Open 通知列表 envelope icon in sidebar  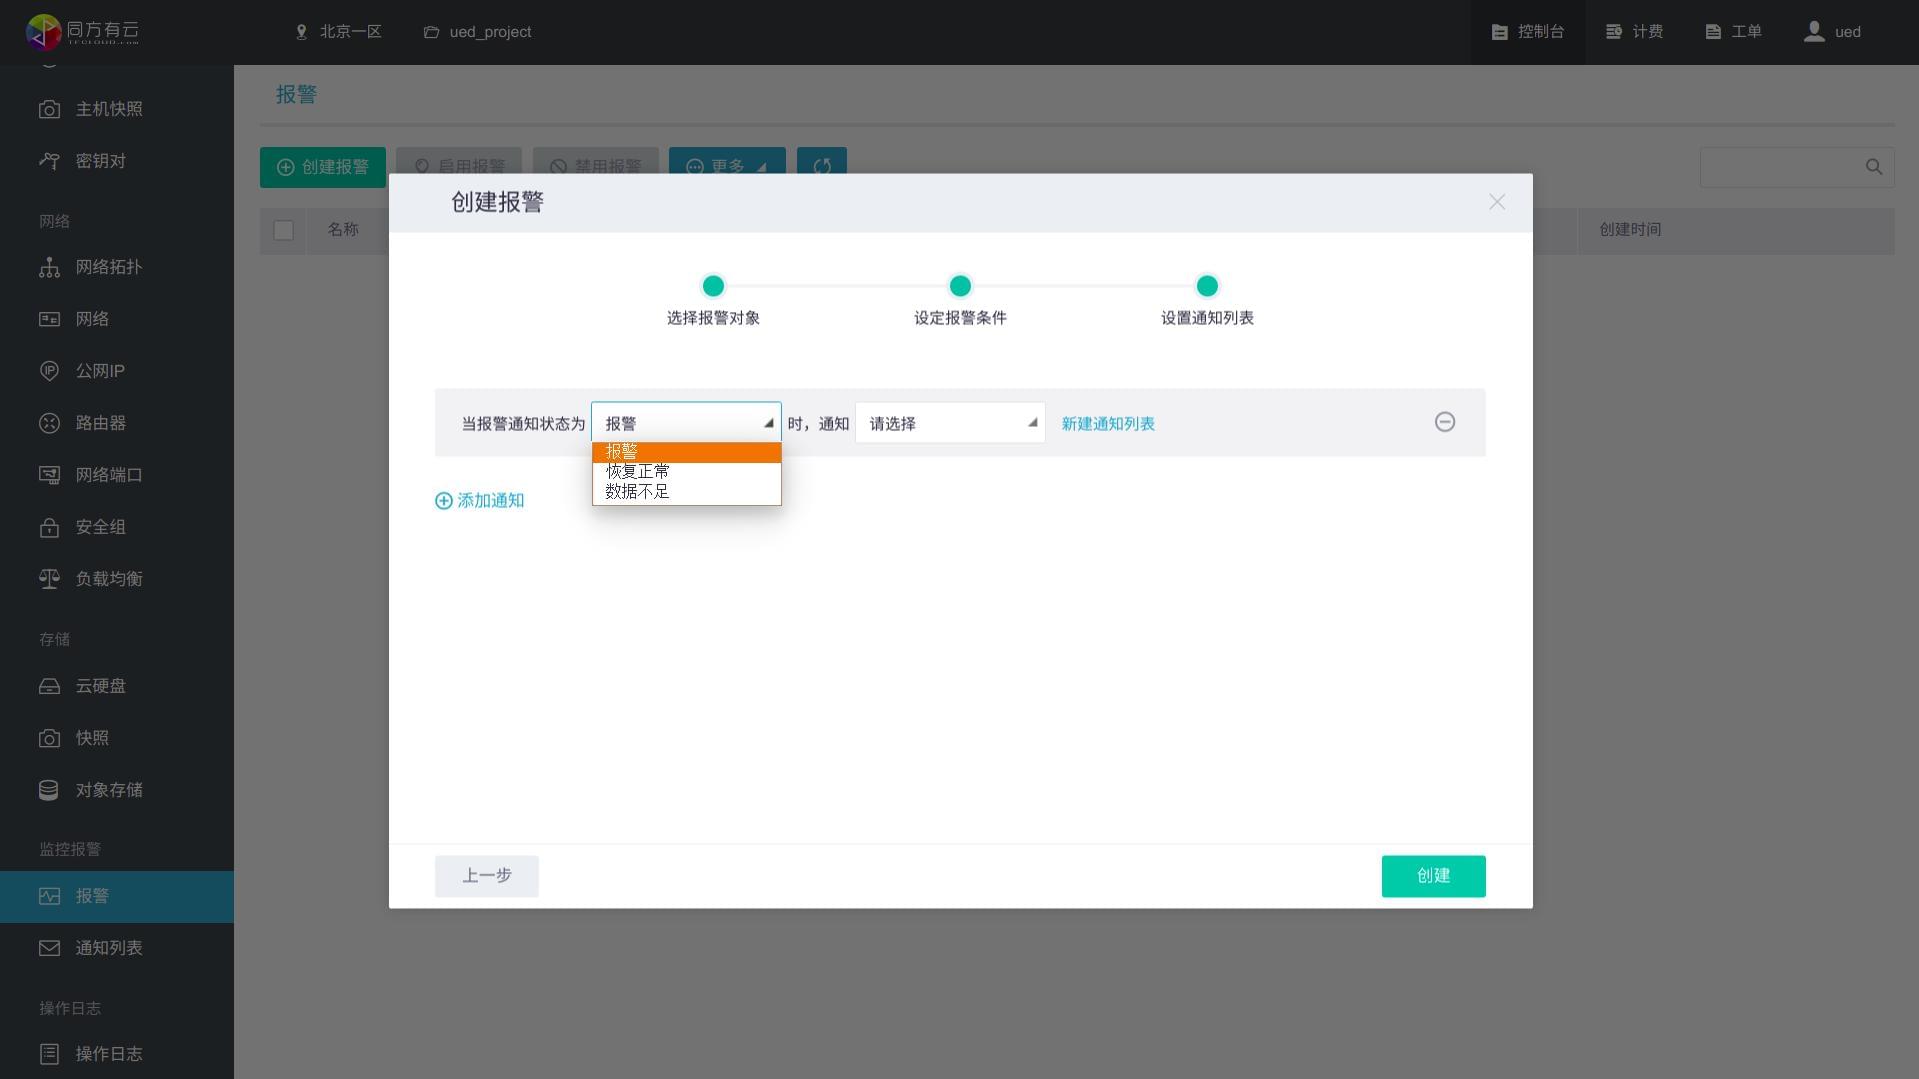[x=49, y=948]
